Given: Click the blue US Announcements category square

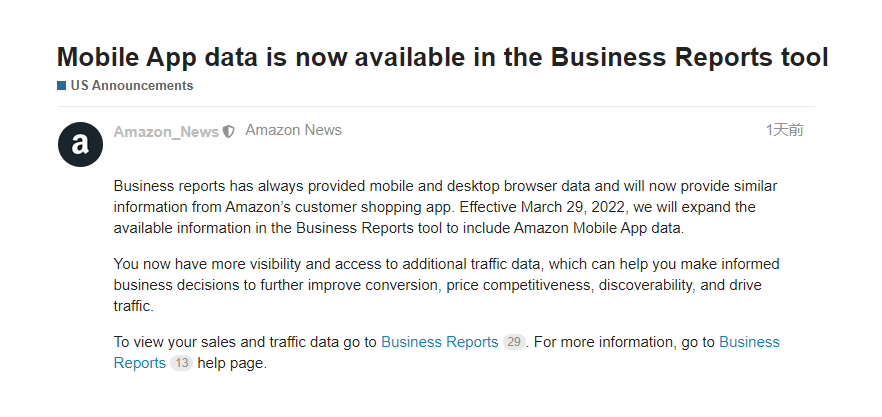Looking at the screenshot, I should [x=62, y=86].
